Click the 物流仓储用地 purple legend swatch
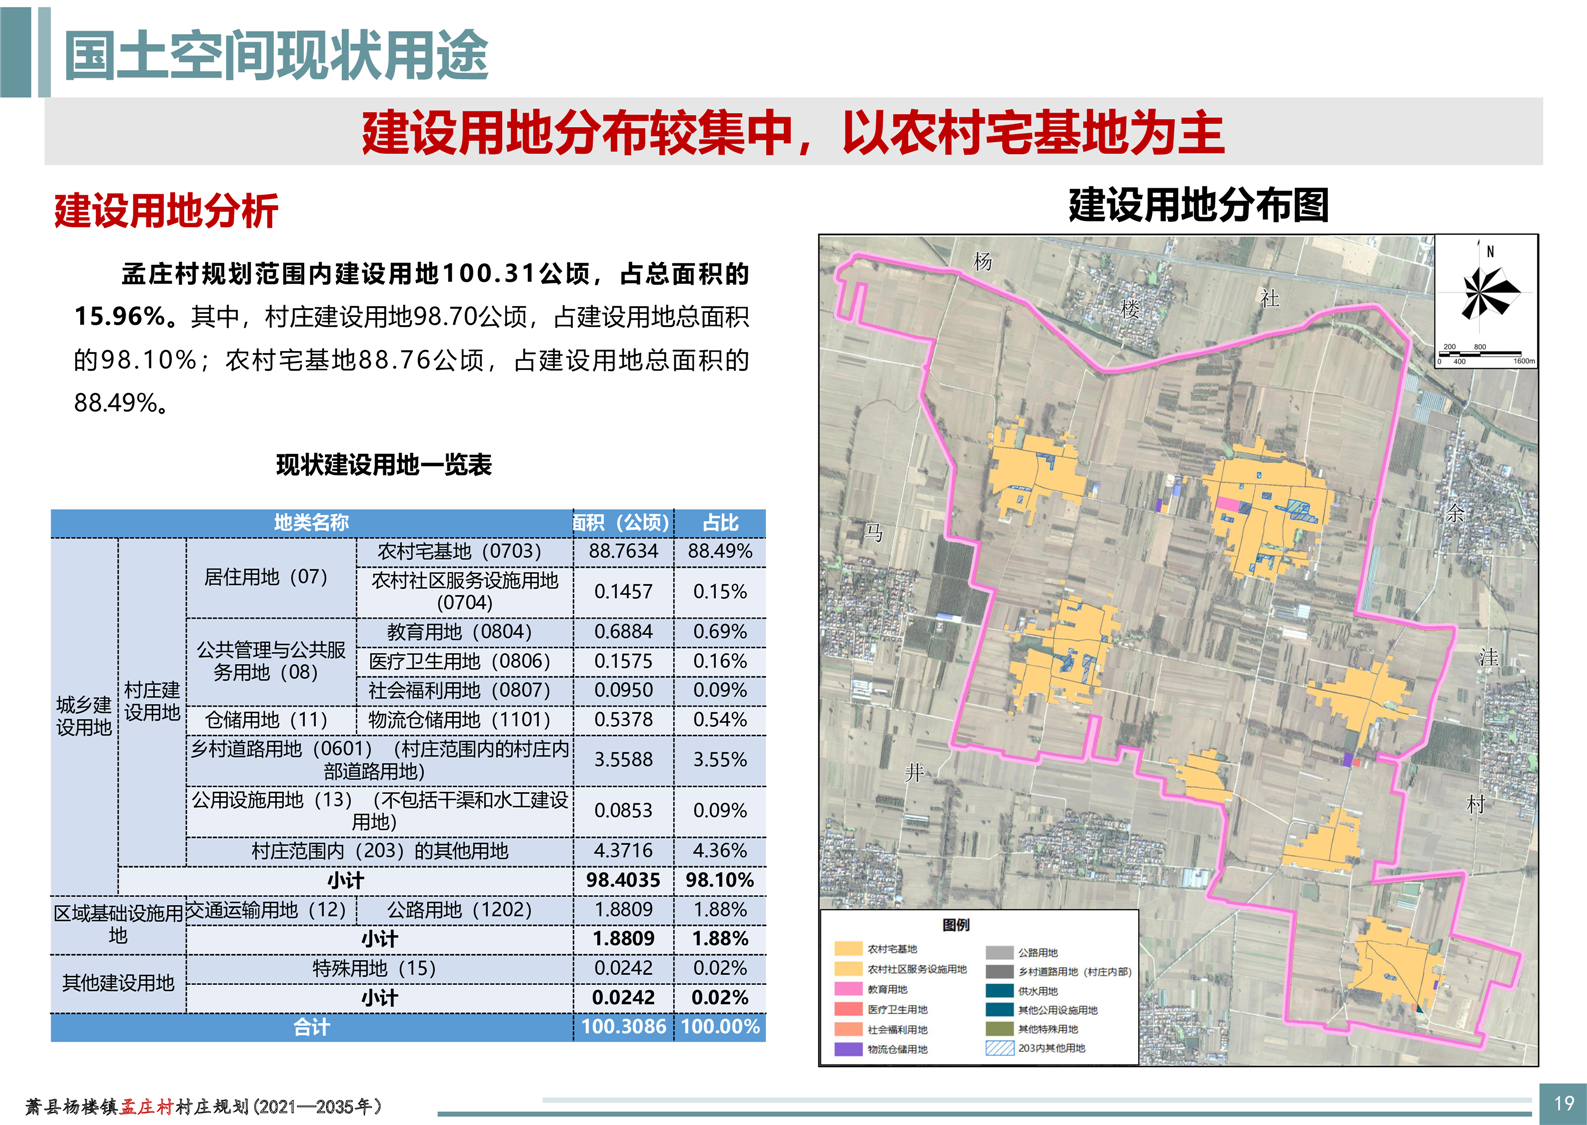Image resolution: width=1587 pixels, height=1125 pixels. (848, 1049)
